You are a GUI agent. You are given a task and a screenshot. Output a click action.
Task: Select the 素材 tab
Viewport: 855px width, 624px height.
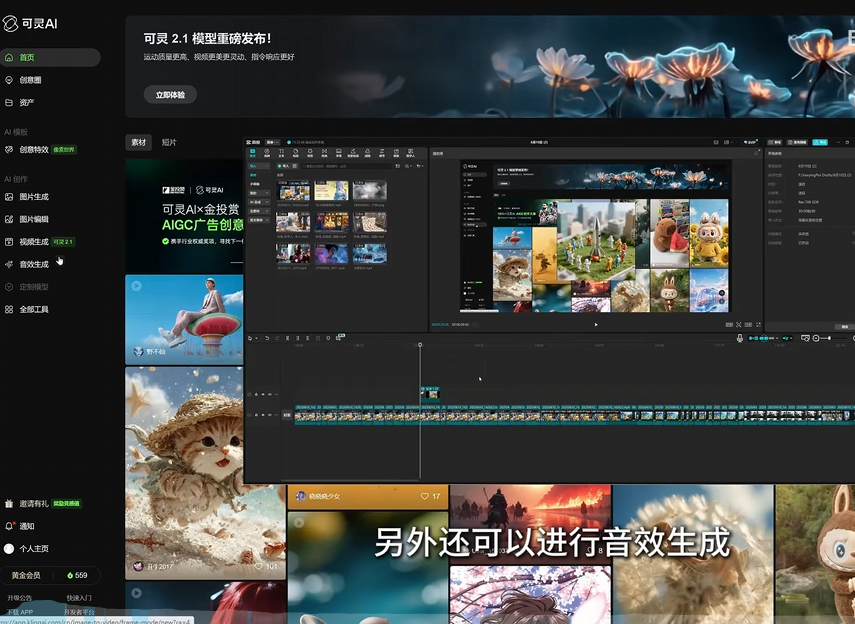pos(138,142)
